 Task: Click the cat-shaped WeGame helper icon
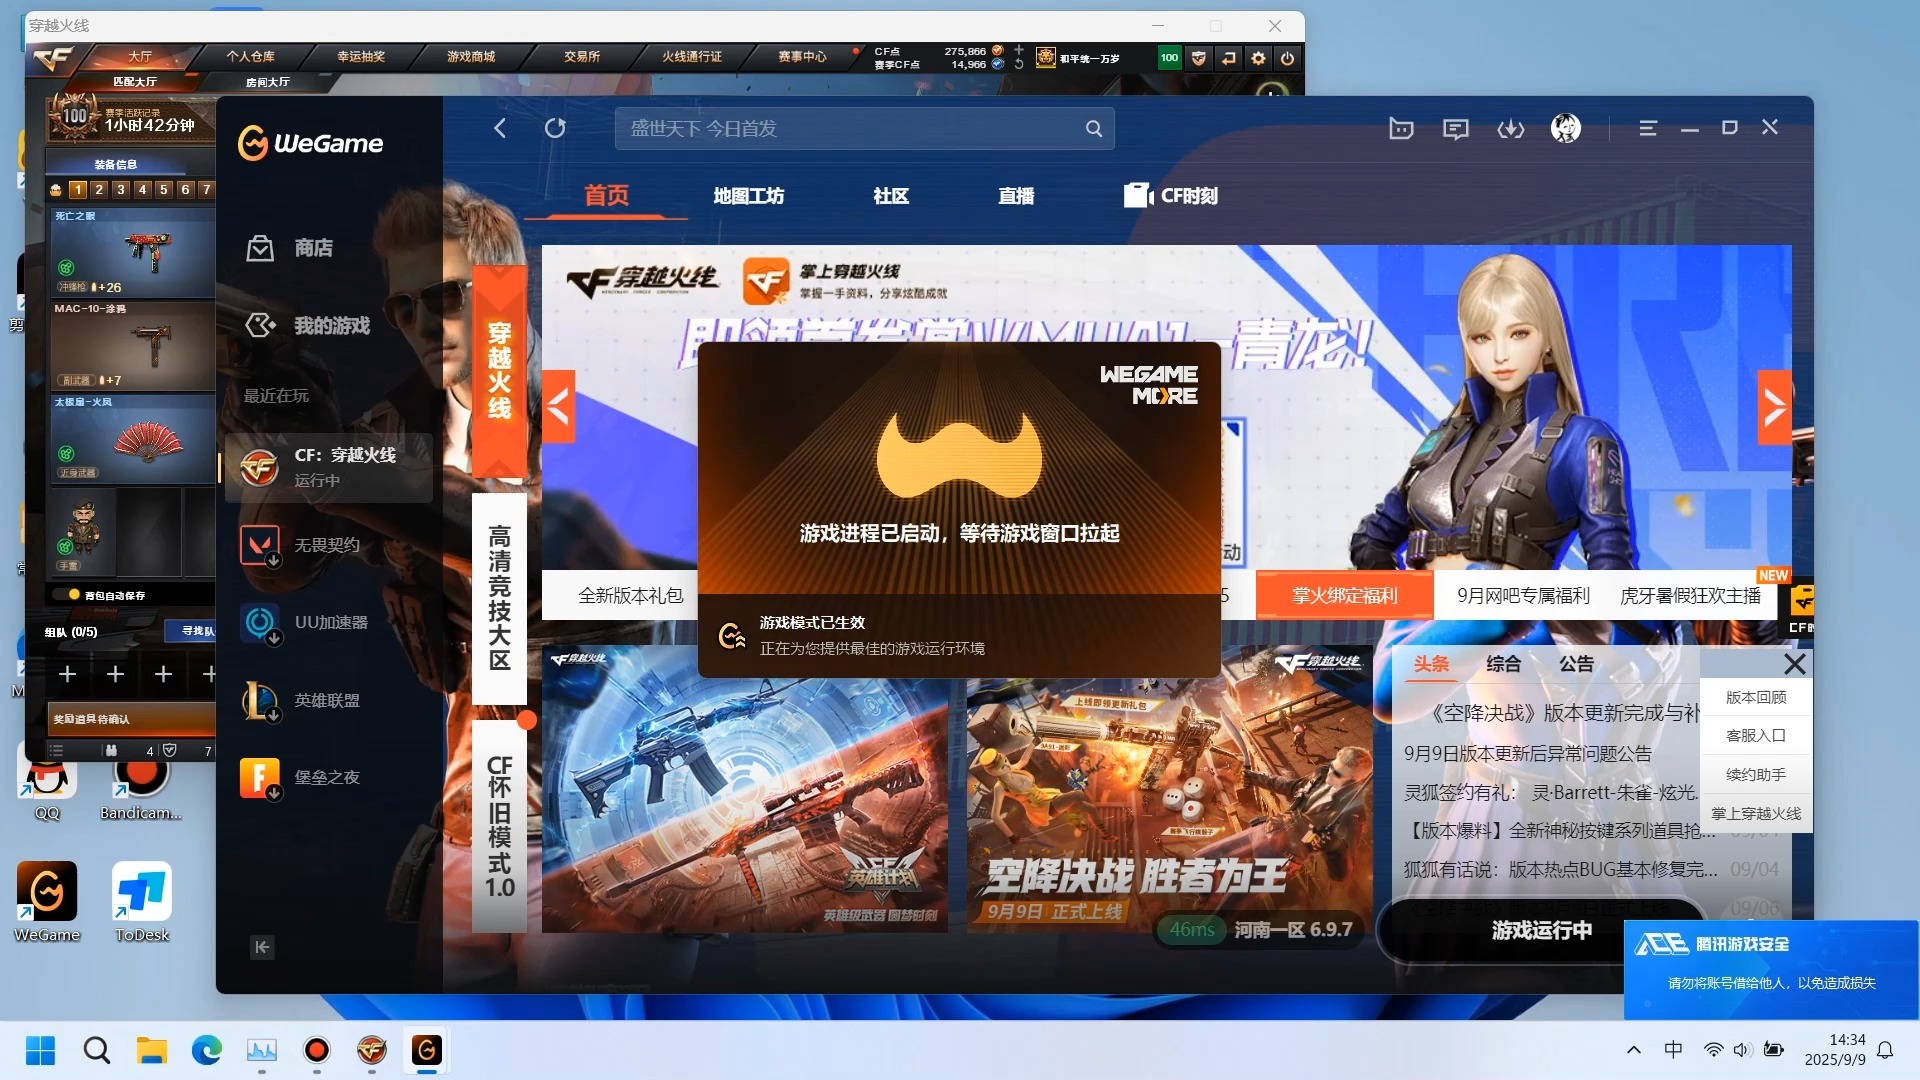(1401, 128)
